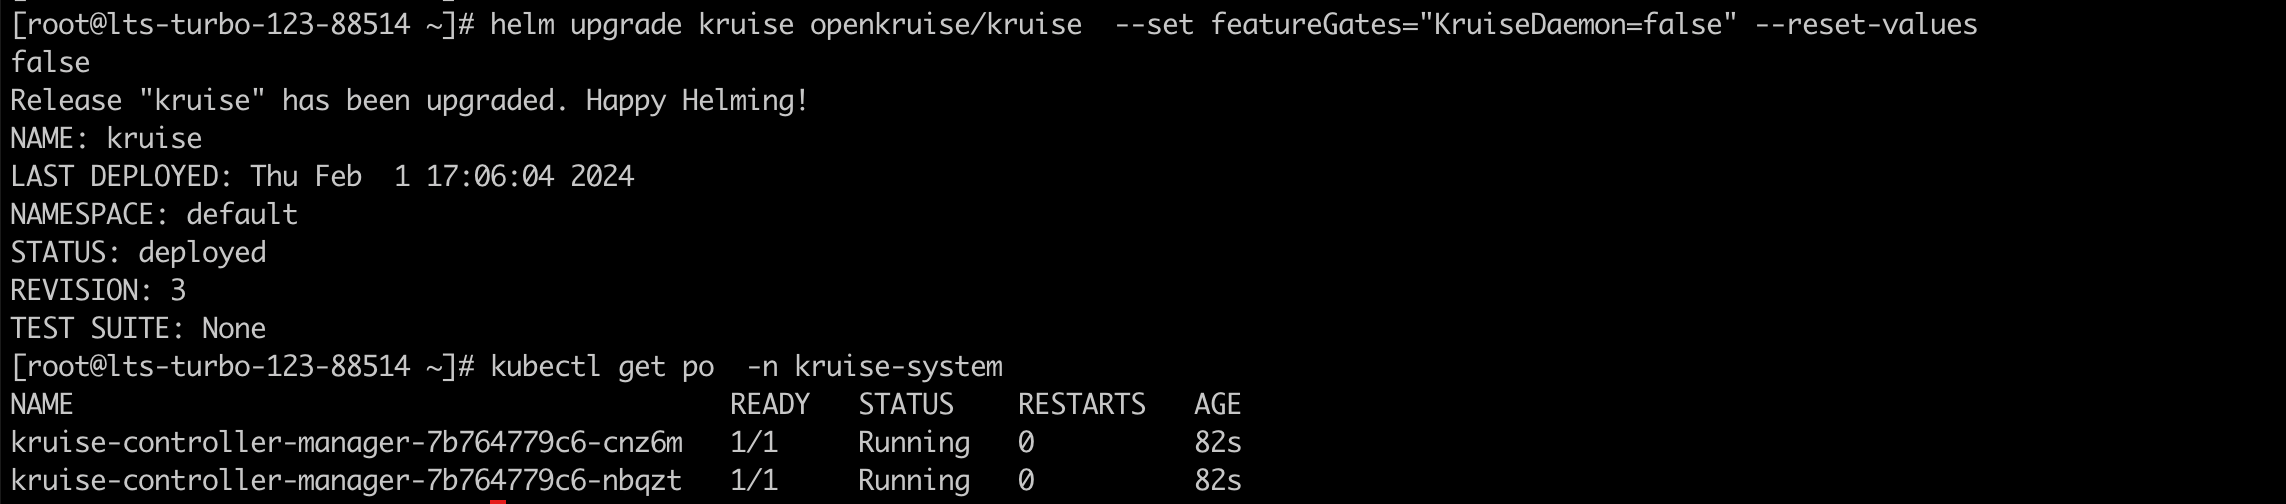Viewport: 2286px width, 504px height.
Task: Click the 1/1 ready value for nbqzt pod
Action: pyautogui.click(x=753, y=480)
